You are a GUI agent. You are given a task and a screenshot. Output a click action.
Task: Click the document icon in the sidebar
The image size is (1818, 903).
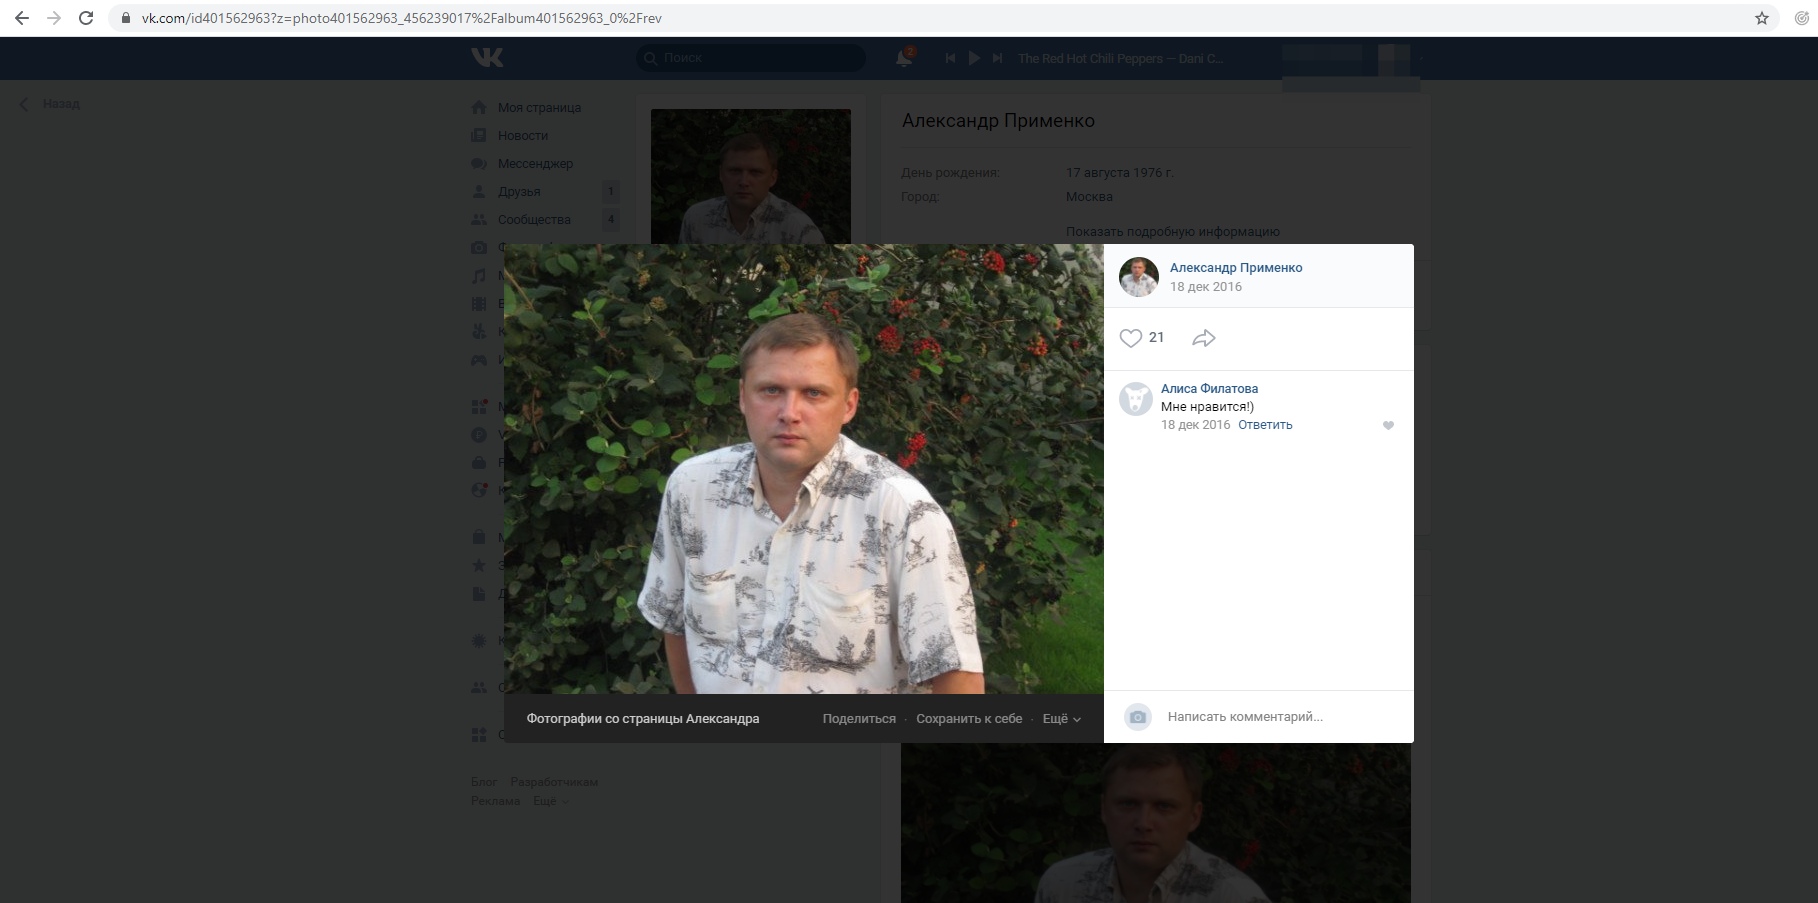(479, 593)
